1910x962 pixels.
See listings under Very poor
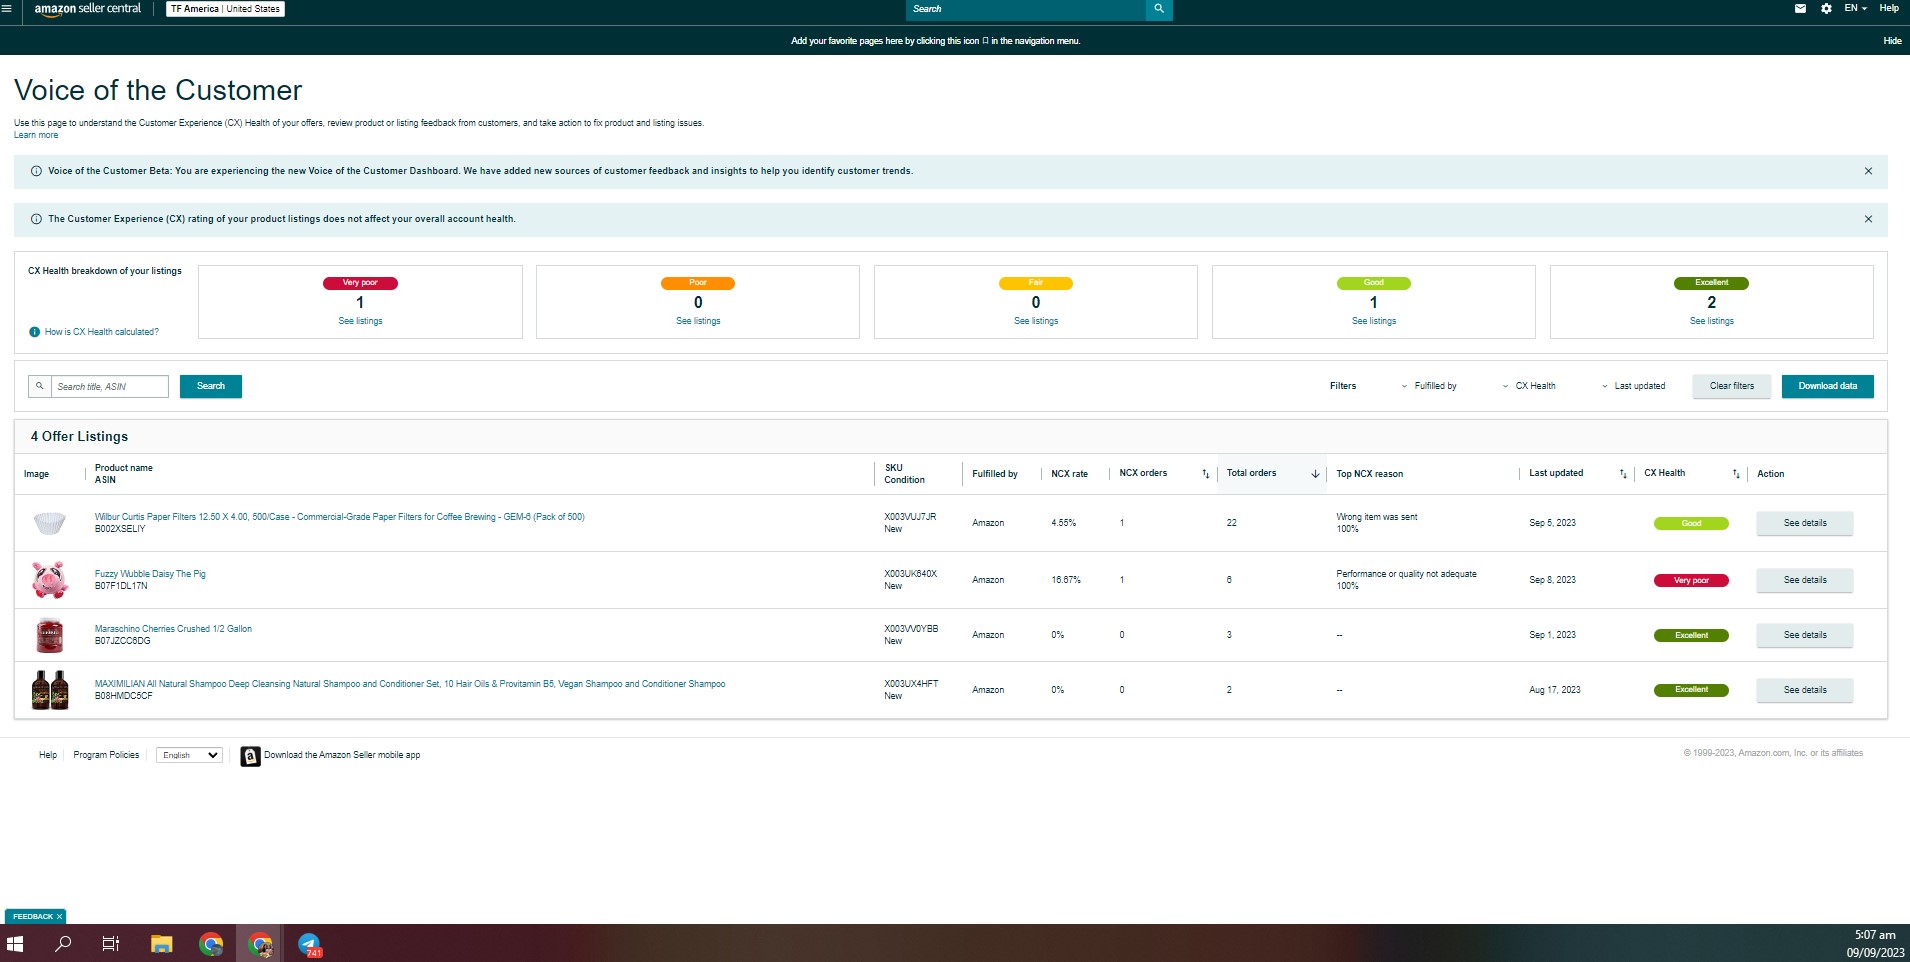(360, 321)
